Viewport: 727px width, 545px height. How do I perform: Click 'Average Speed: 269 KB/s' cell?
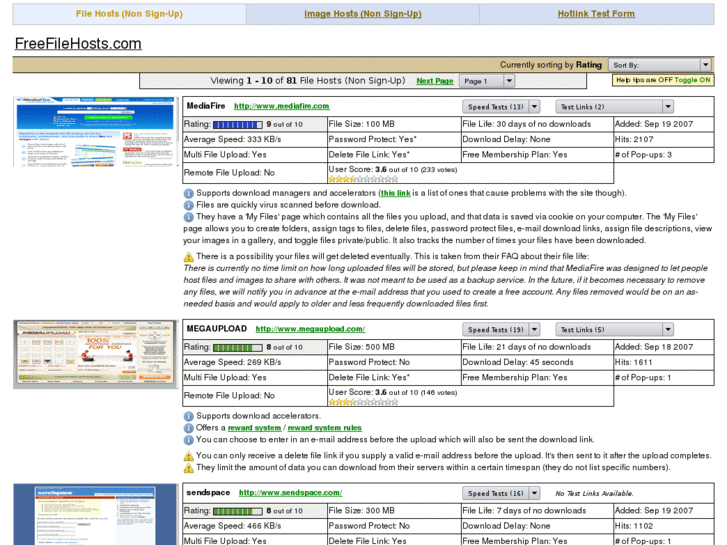(x=255, y=362)
